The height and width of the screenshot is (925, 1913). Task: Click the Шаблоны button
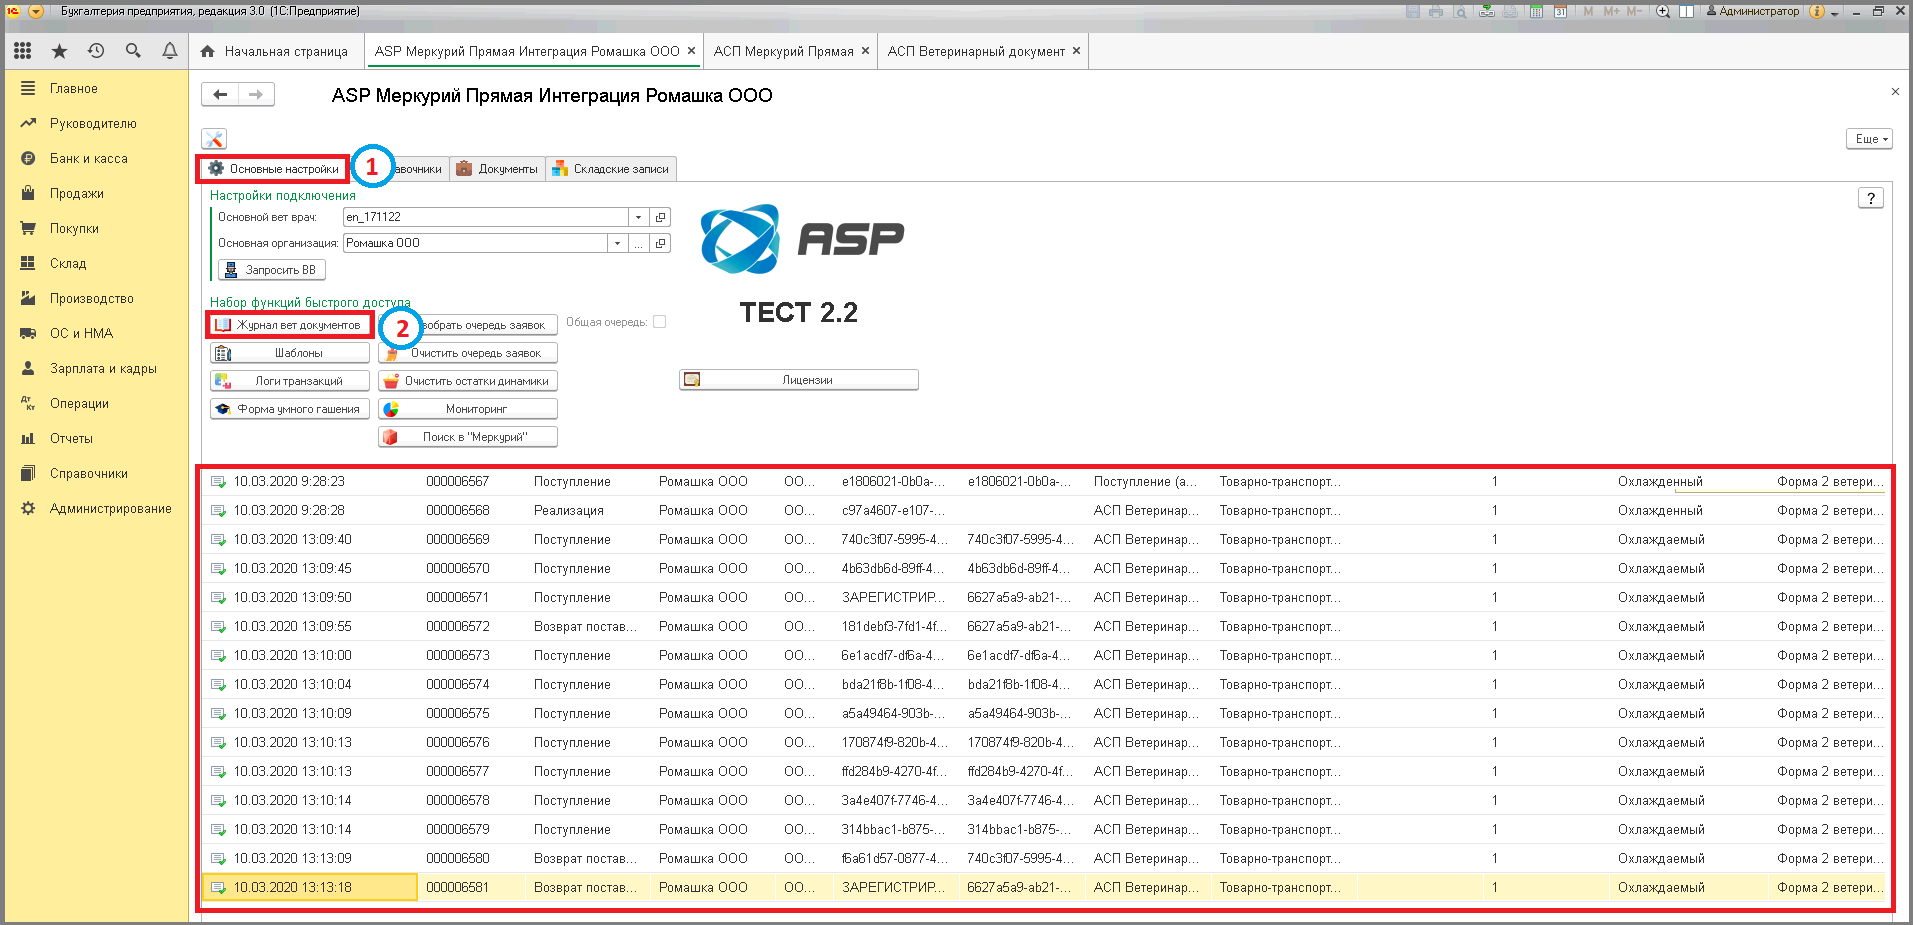click(x=290, y=353)
